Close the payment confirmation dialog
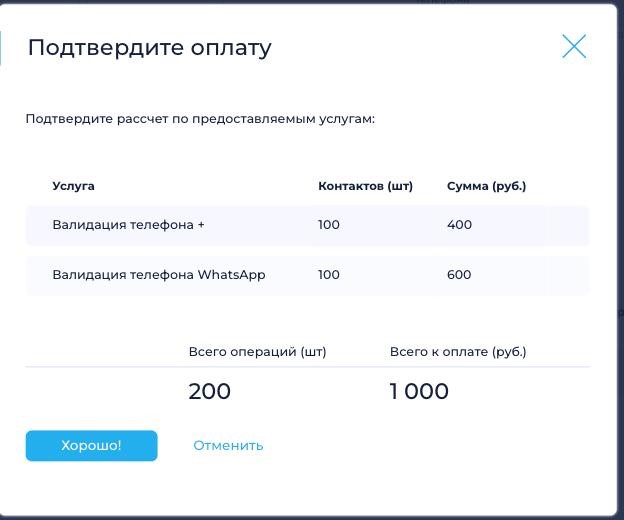Screen dimensions: 624x520 click(574, 46)
